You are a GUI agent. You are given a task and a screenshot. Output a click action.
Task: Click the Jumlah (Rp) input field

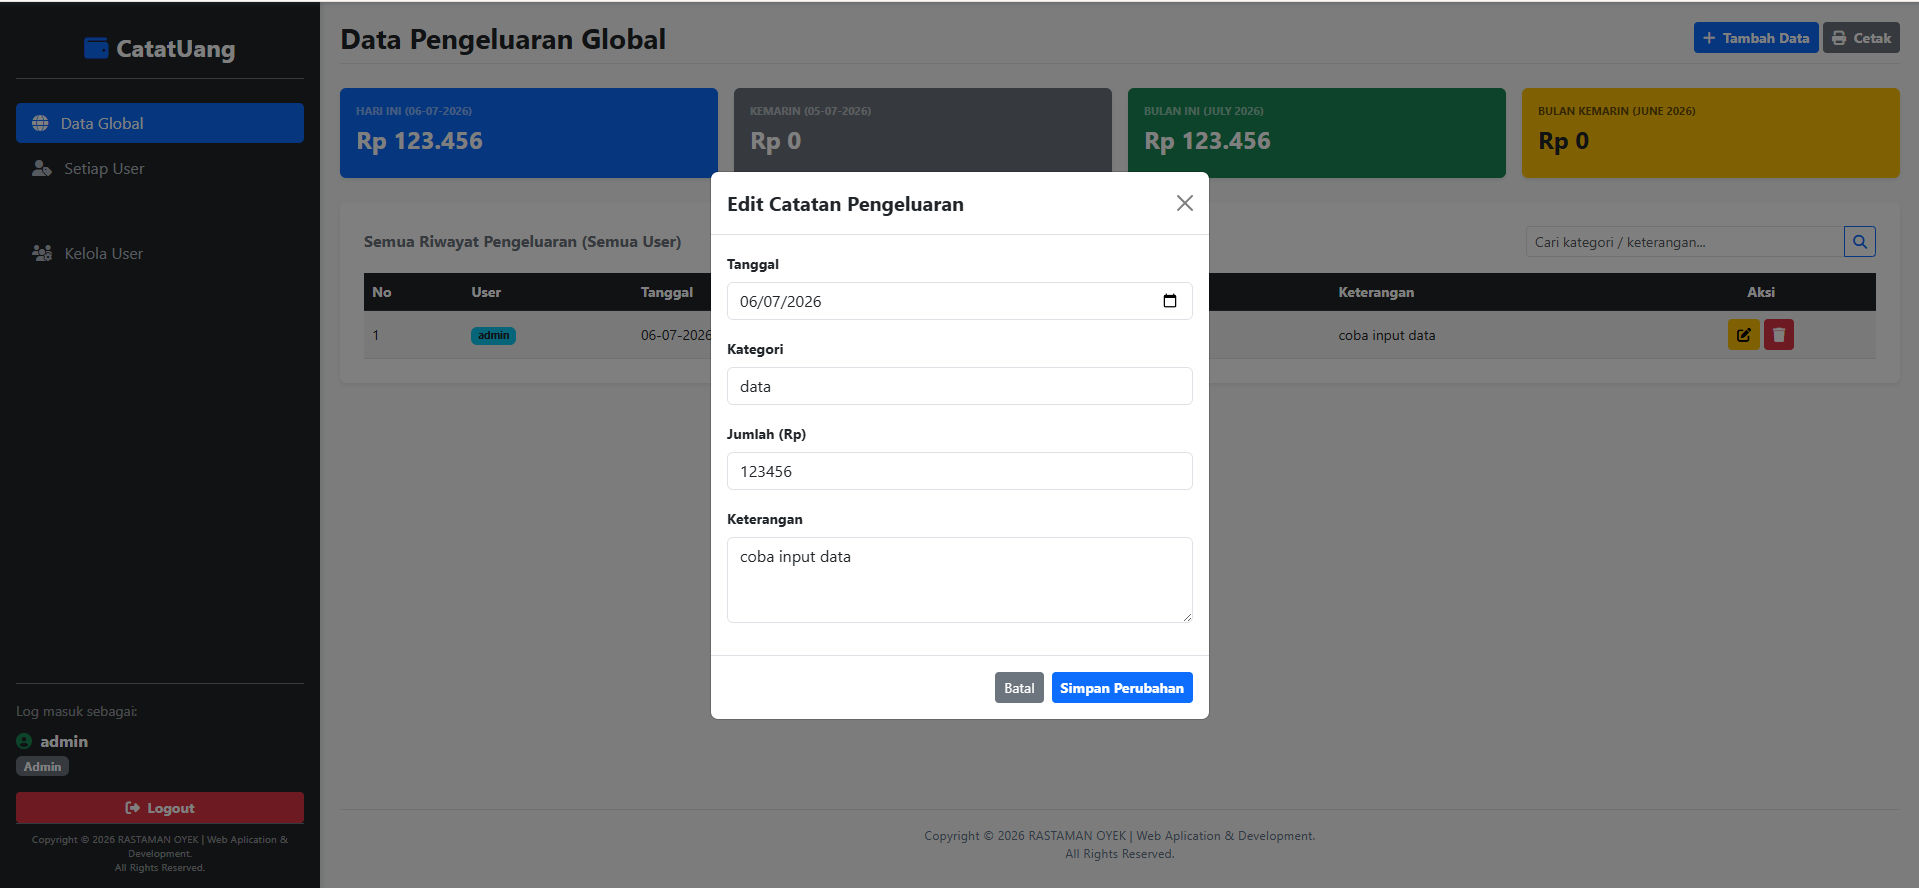pos(960,471)
